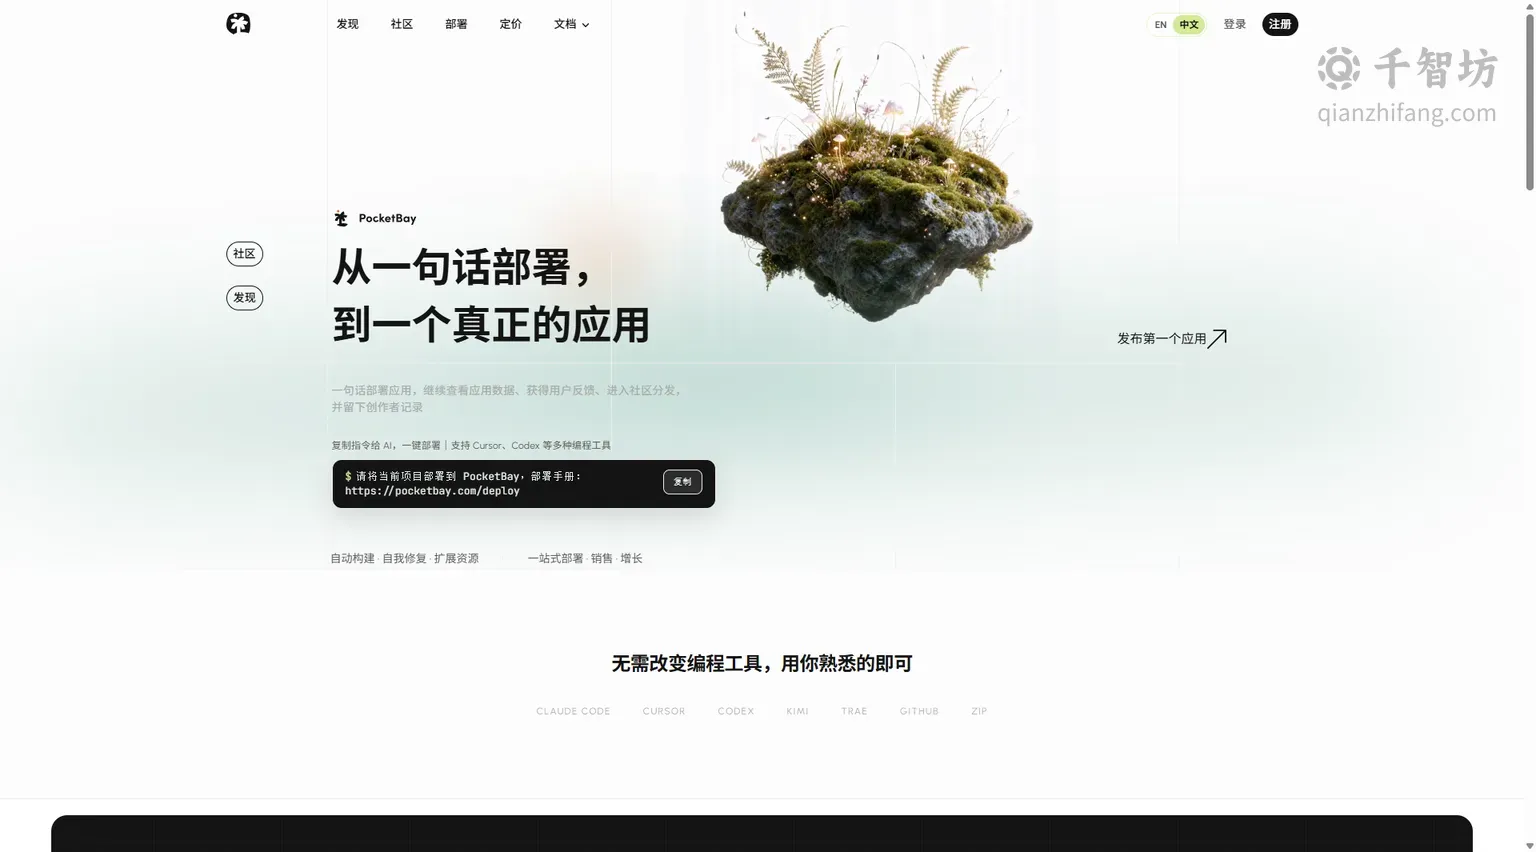
Task: Open the 发现 navigation item
Action: [347, 24]
